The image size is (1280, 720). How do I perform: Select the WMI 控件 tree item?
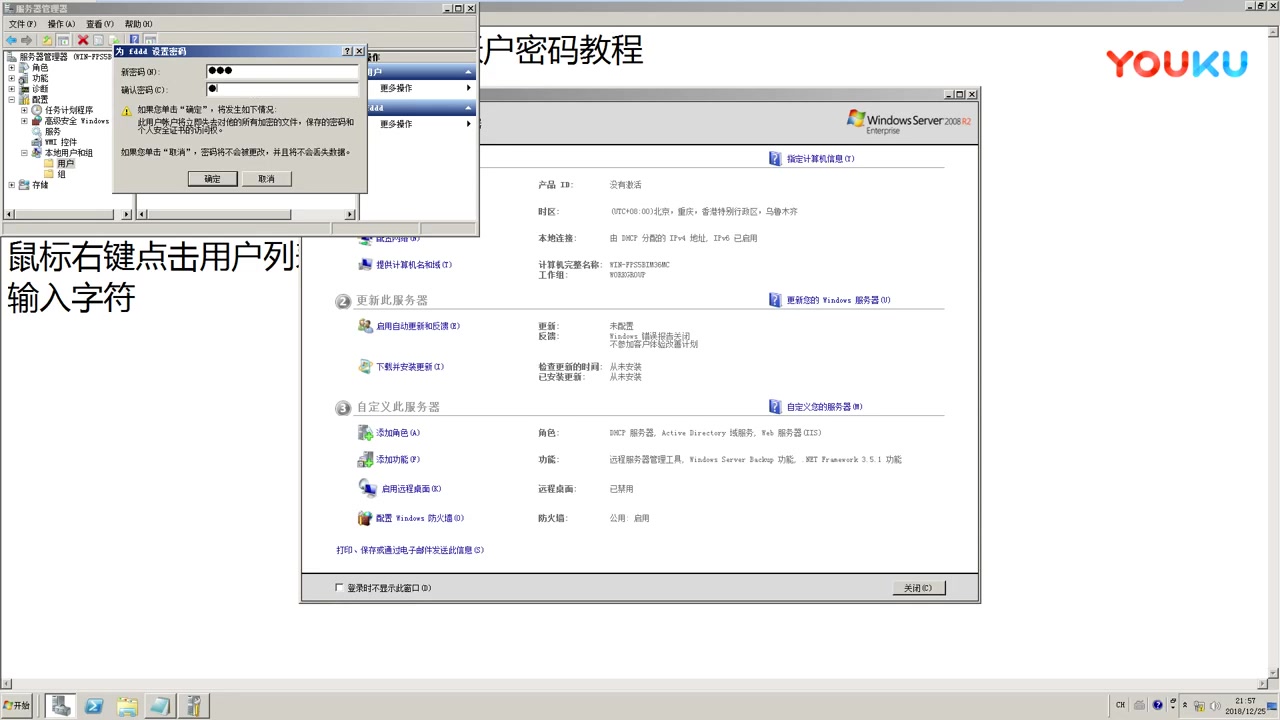tap(54, 142)
